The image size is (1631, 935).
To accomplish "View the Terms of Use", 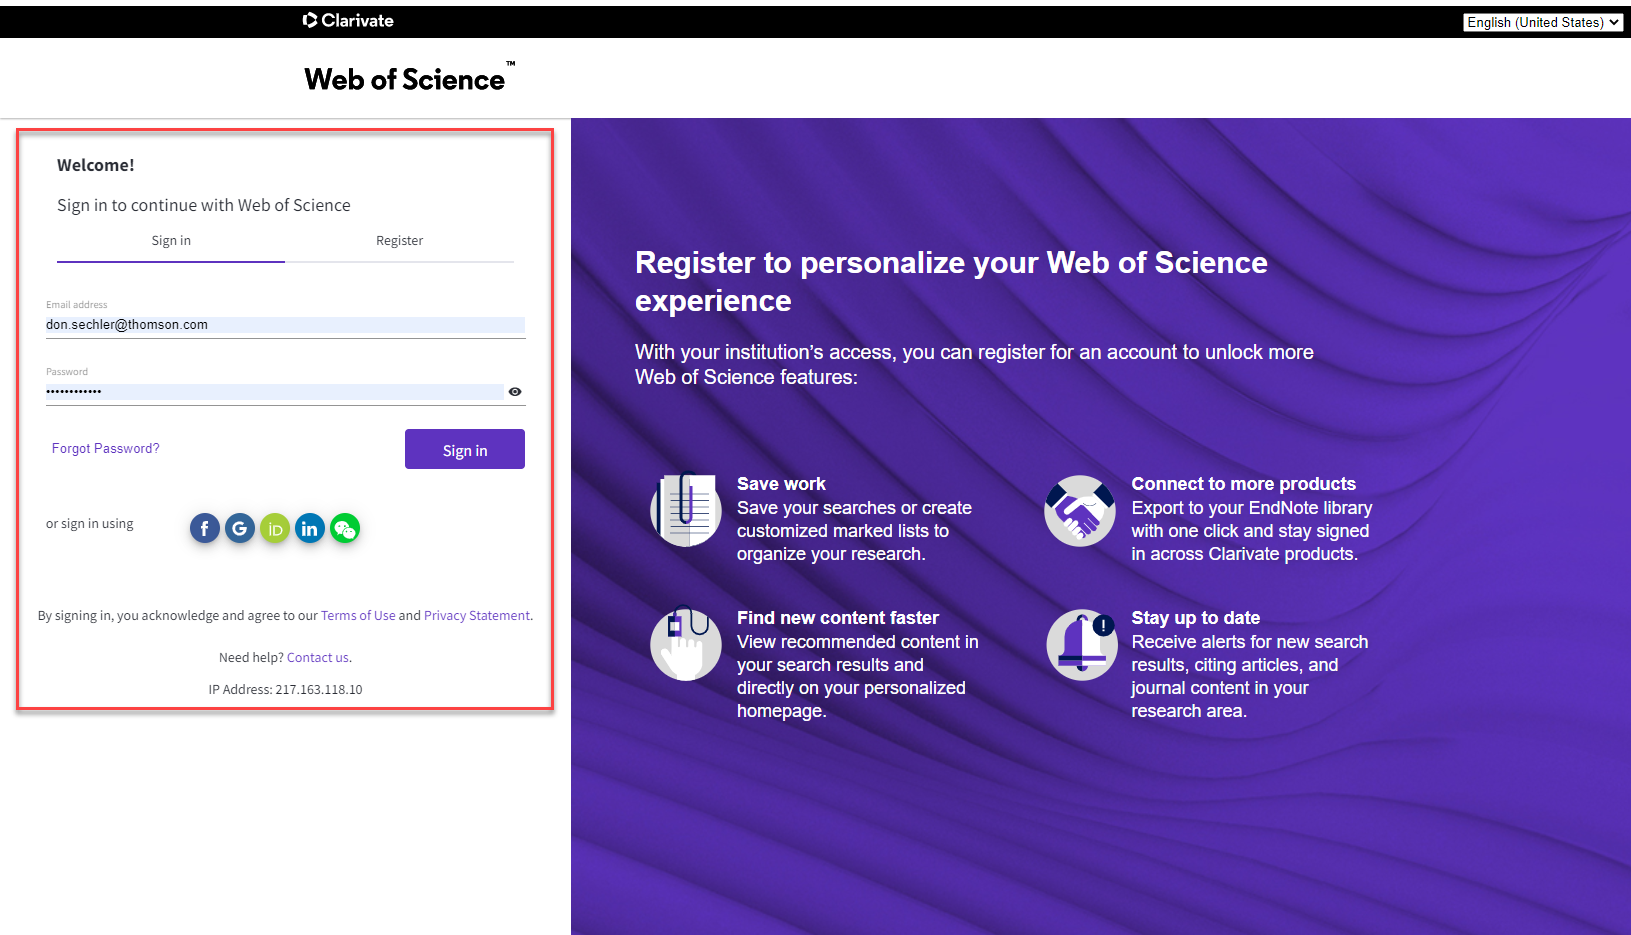I will pos(358,615).
